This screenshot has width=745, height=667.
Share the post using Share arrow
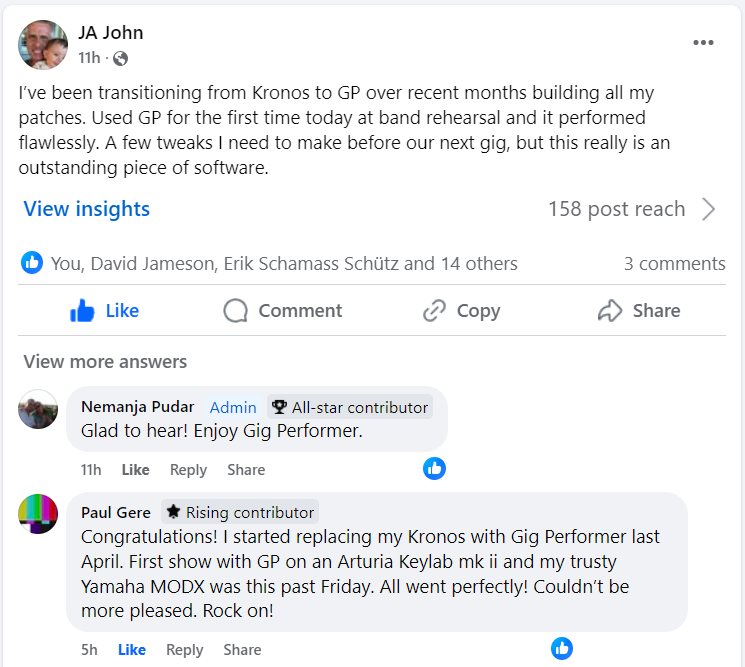[639, 311]
